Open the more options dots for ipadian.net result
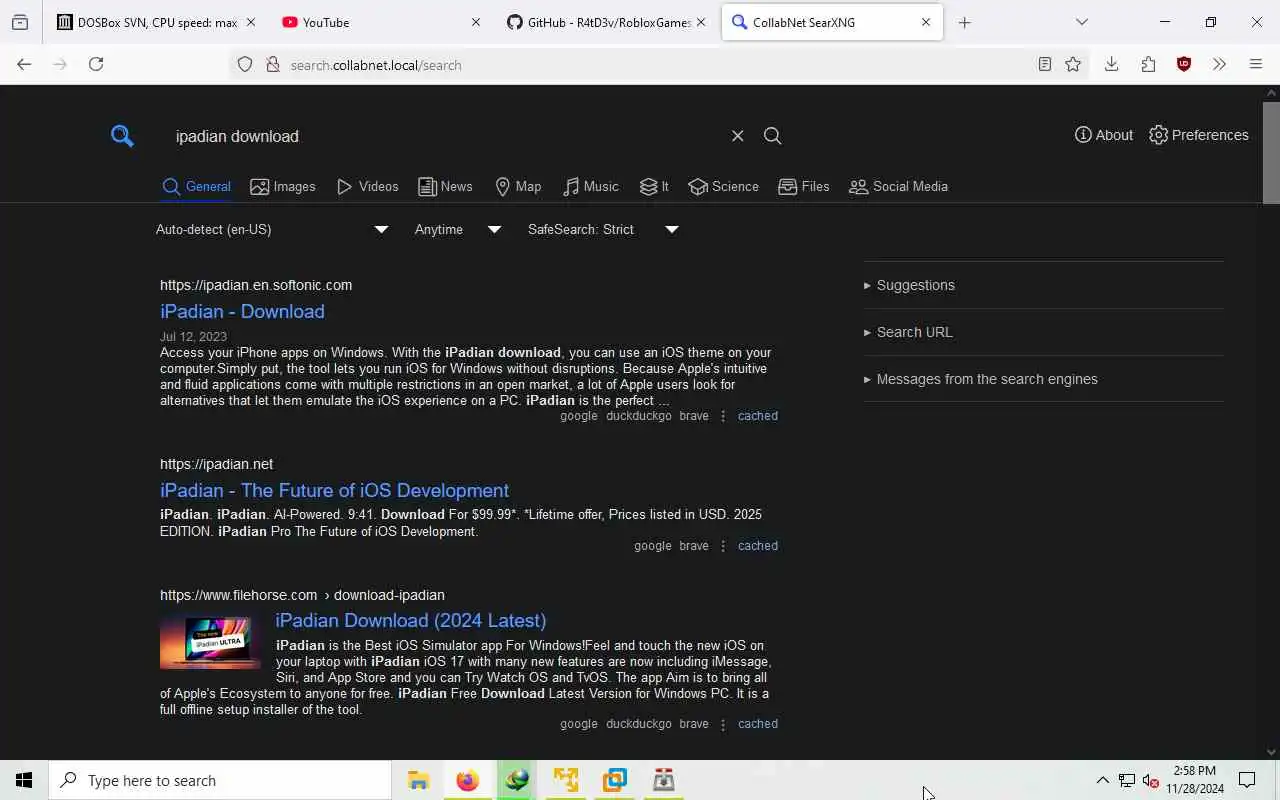Screen dimensions: 1280x800 (x=723, y=546)
